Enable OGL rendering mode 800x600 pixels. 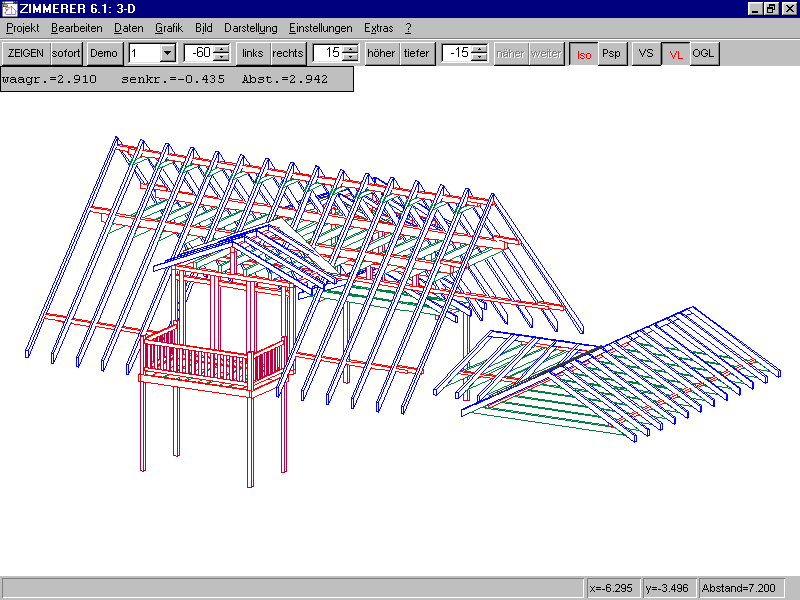pyautogui.click(x=704, y=53)
